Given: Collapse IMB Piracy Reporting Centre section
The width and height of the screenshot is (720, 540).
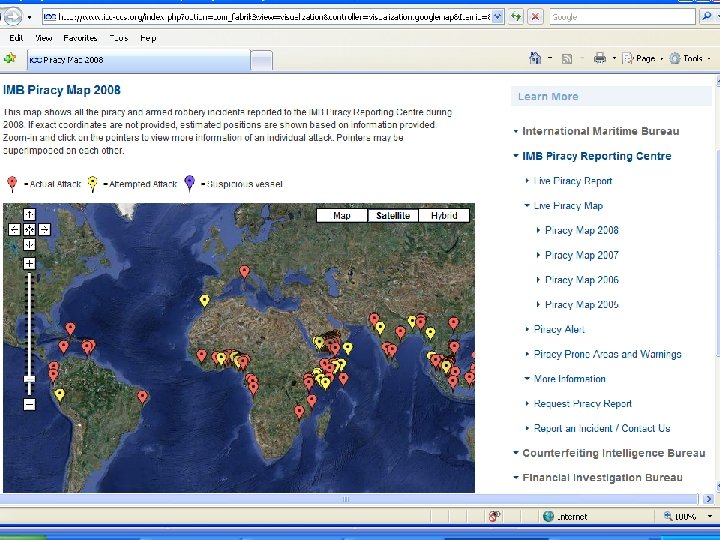Looking at the screenshot, I should (x=596, y=156).
